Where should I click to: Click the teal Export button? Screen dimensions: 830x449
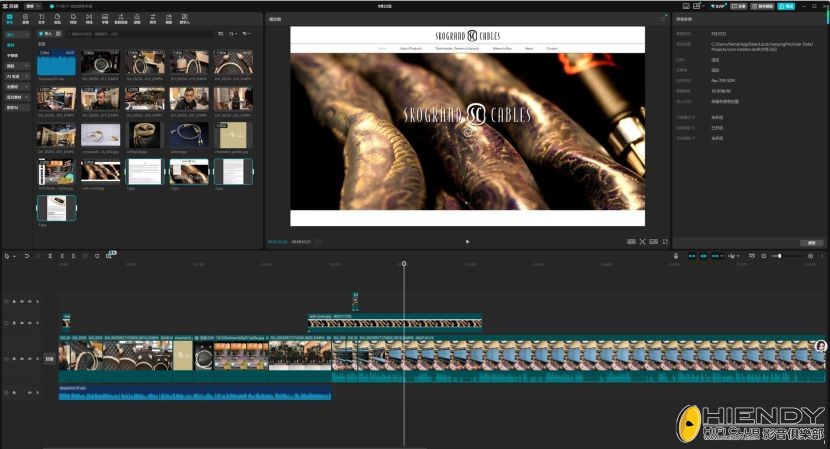tap(786, 6)
